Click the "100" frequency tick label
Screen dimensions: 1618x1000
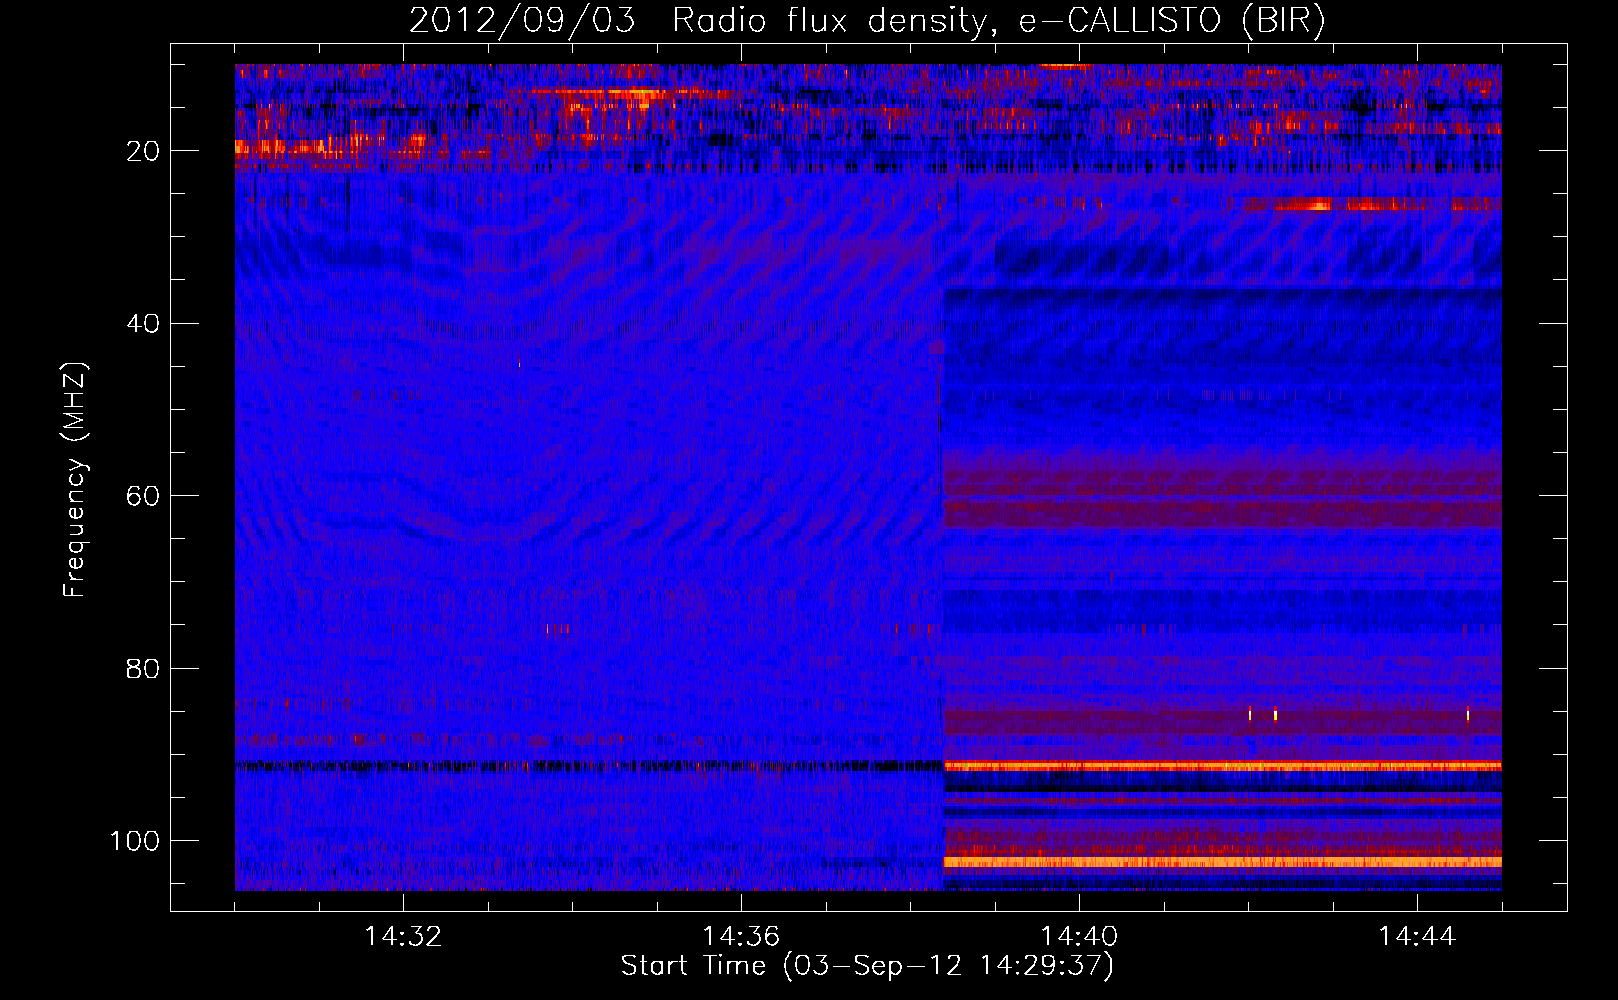tap(135, 841)
